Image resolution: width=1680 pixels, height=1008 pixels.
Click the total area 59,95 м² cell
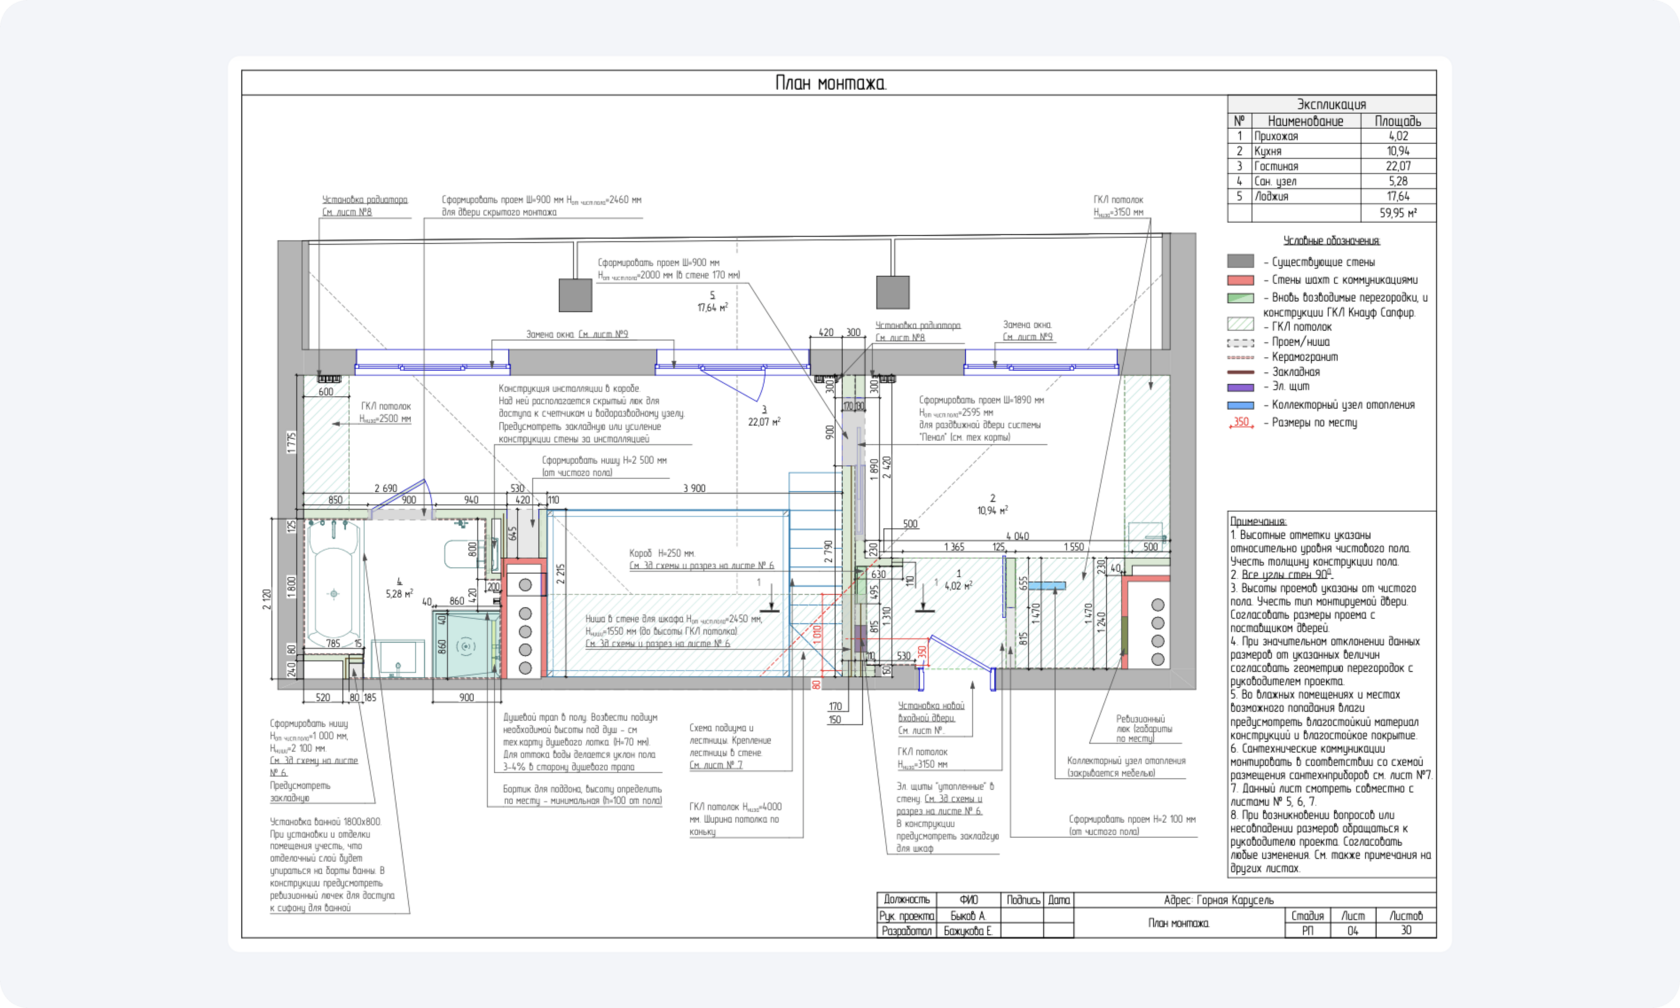[x=1397, y=213]
